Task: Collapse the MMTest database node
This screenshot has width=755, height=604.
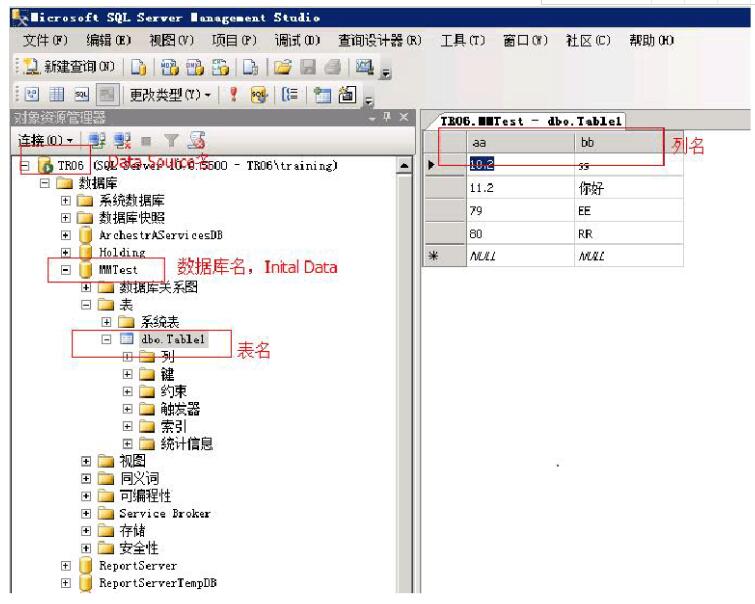Action: coord(65,270)
